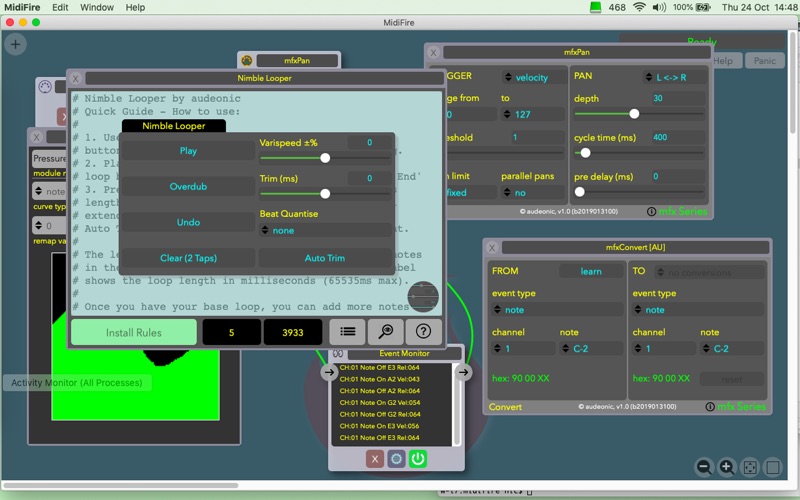Open the question mark help icon
The height and width of the screenshot is (500, 800).
tap(423, 332)
